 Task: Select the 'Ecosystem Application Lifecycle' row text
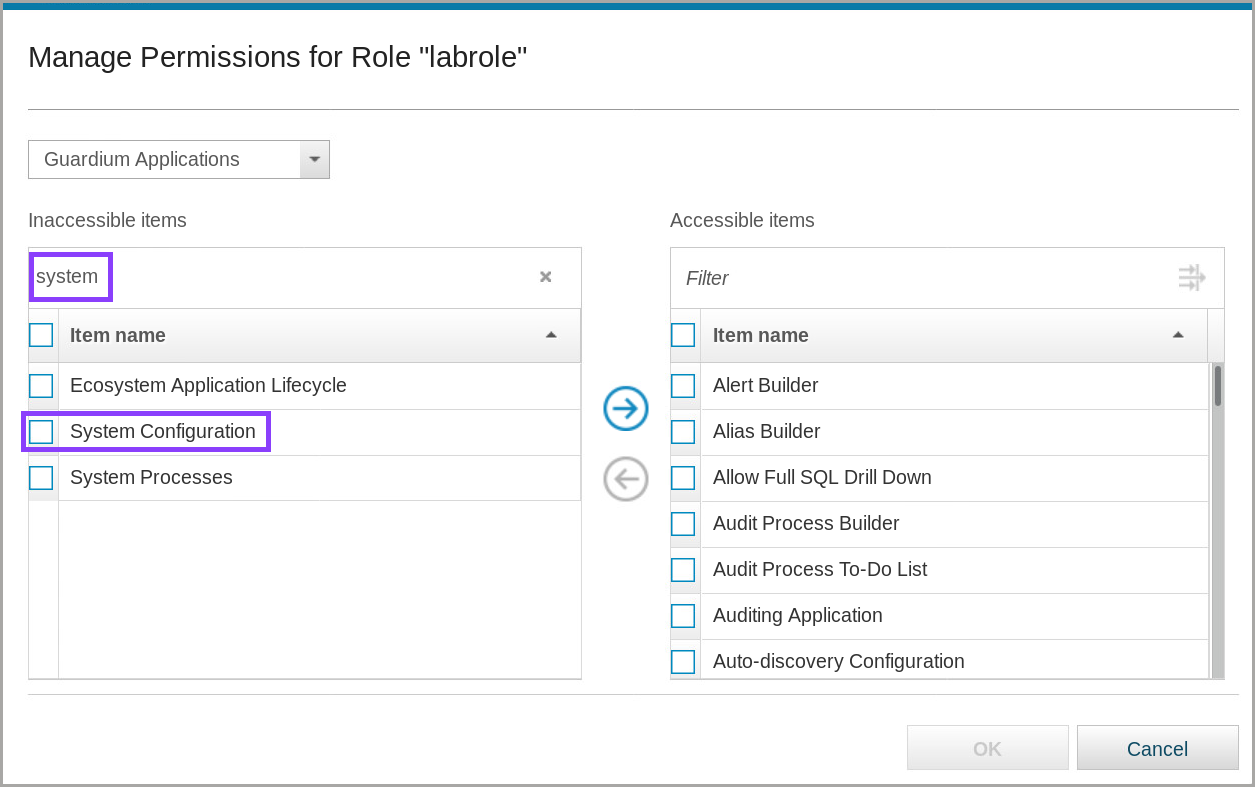(x=208, y=385)
